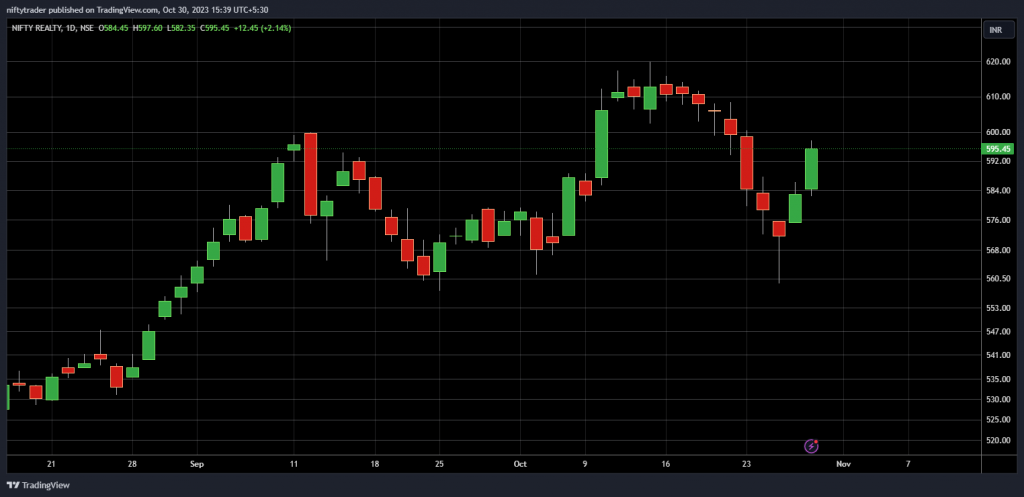This screenshot has width=1024, height=497.
Task: Click the 9 date axis label
Action: pyautogui.click(x=585, y=464)
